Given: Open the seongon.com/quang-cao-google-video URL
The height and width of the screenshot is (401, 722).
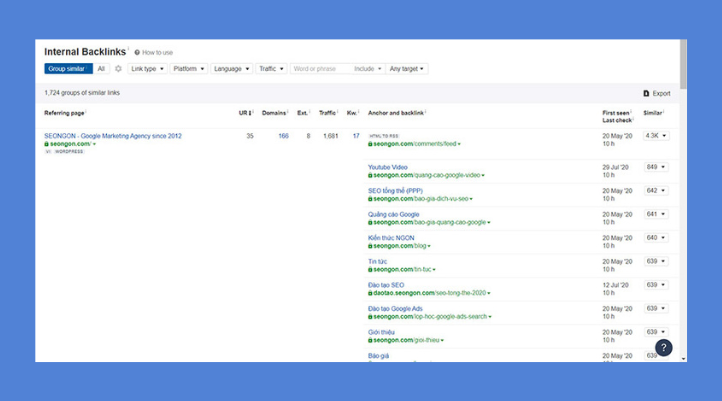Looking at the screenshot, I should tap(426, 175).
